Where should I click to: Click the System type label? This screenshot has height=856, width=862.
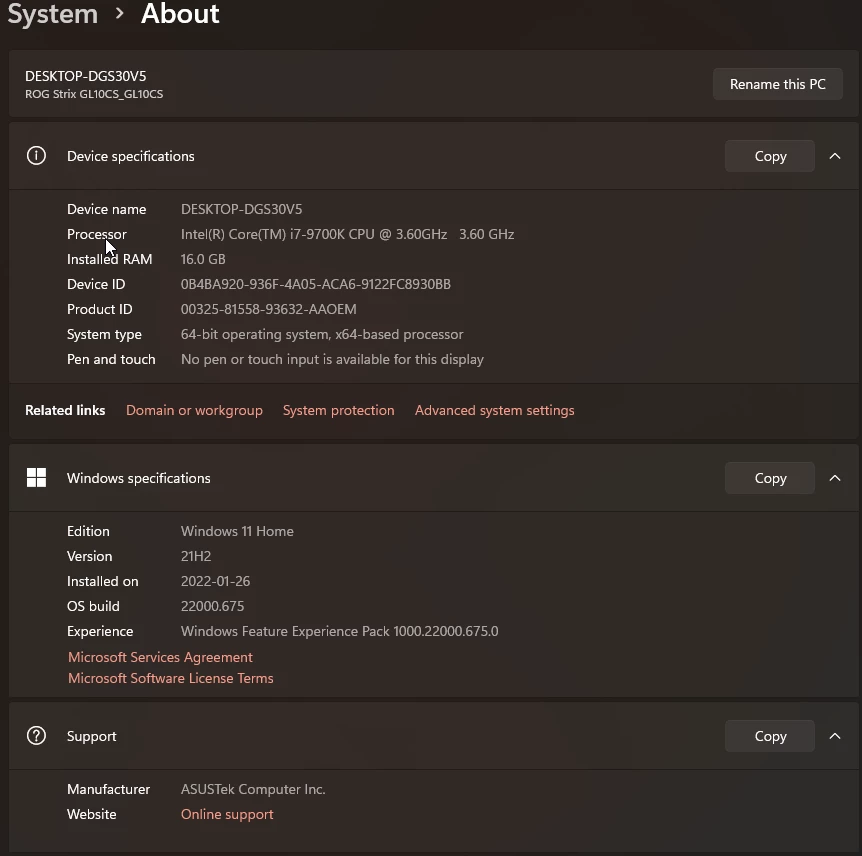104,334
